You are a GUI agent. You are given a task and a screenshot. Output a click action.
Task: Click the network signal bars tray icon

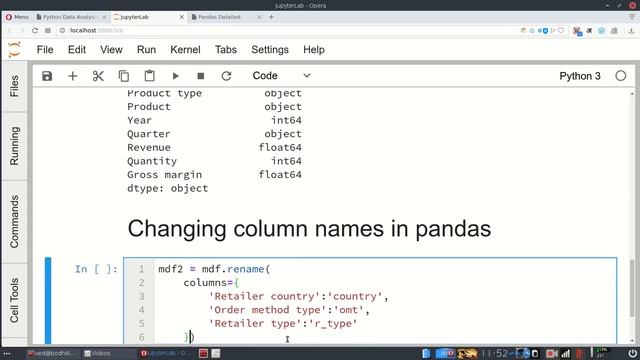565,353
